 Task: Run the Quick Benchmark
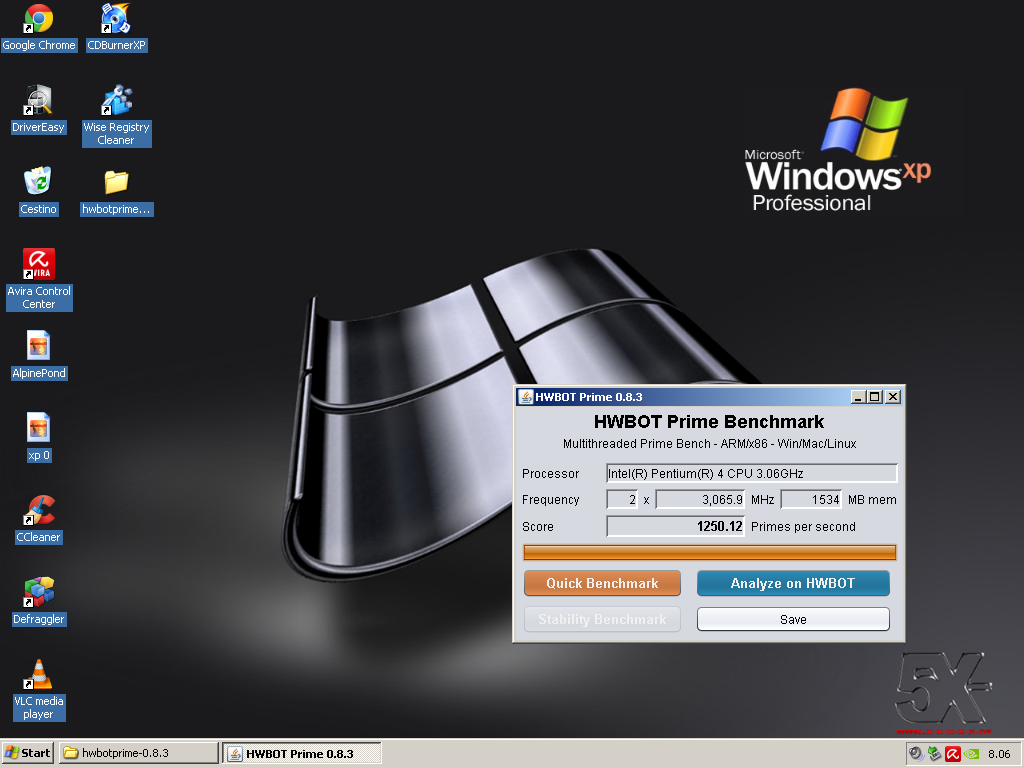click(602, 583)
